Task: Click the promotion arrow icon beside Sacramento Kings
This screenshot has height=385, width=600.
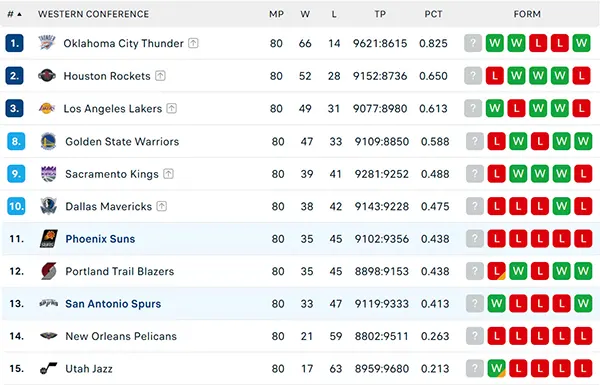Action: pyautogui.click(x=168, y=174)
